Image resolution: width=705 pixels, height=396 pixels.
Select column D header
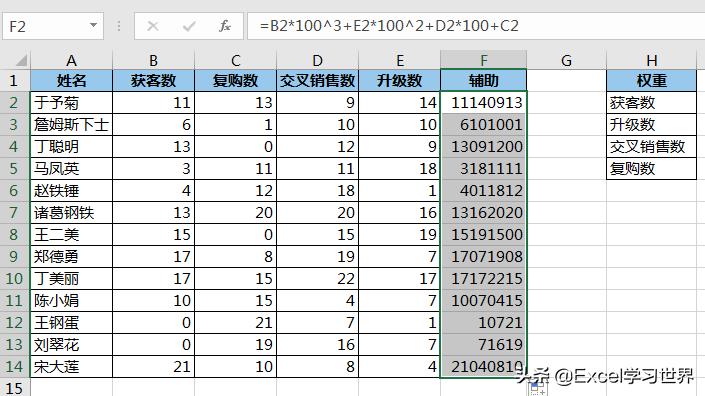pyautogui.click(x=317, y=60)
